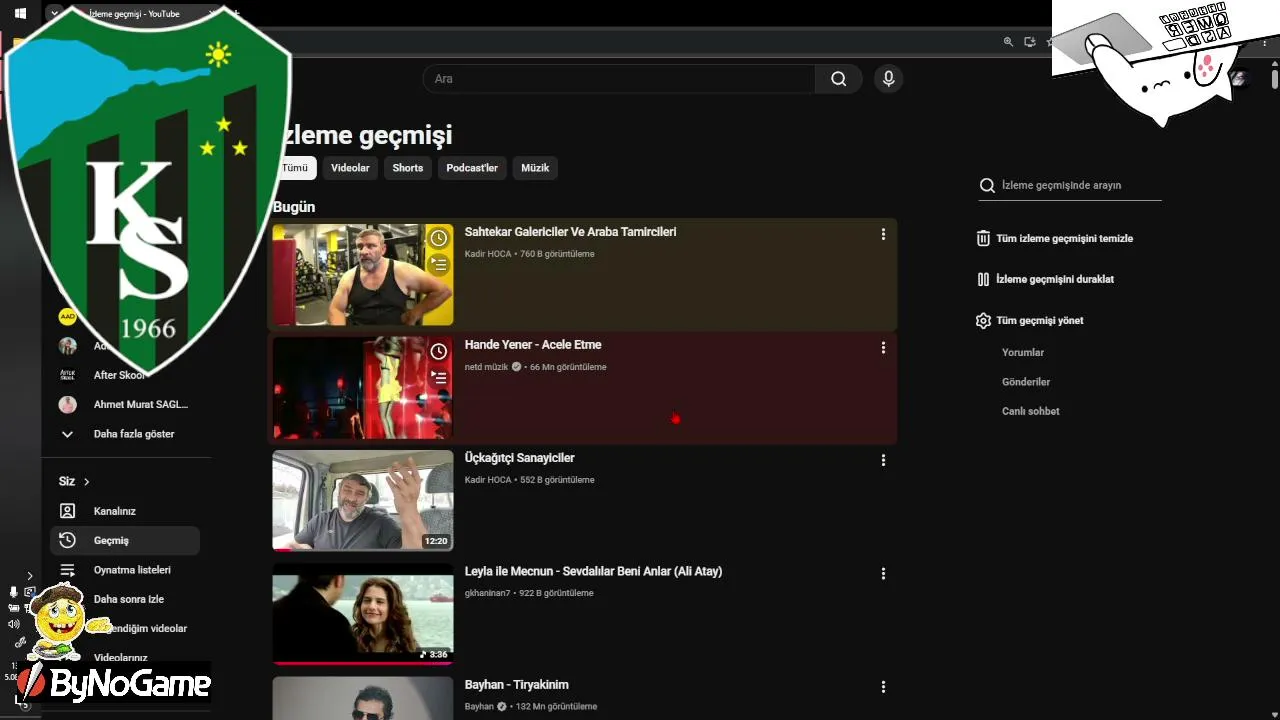The image size is (1280, 720).
Task: Click 'Kadir HOCA' under Sahtekar Galericiler
Action: tap(487, 254)
